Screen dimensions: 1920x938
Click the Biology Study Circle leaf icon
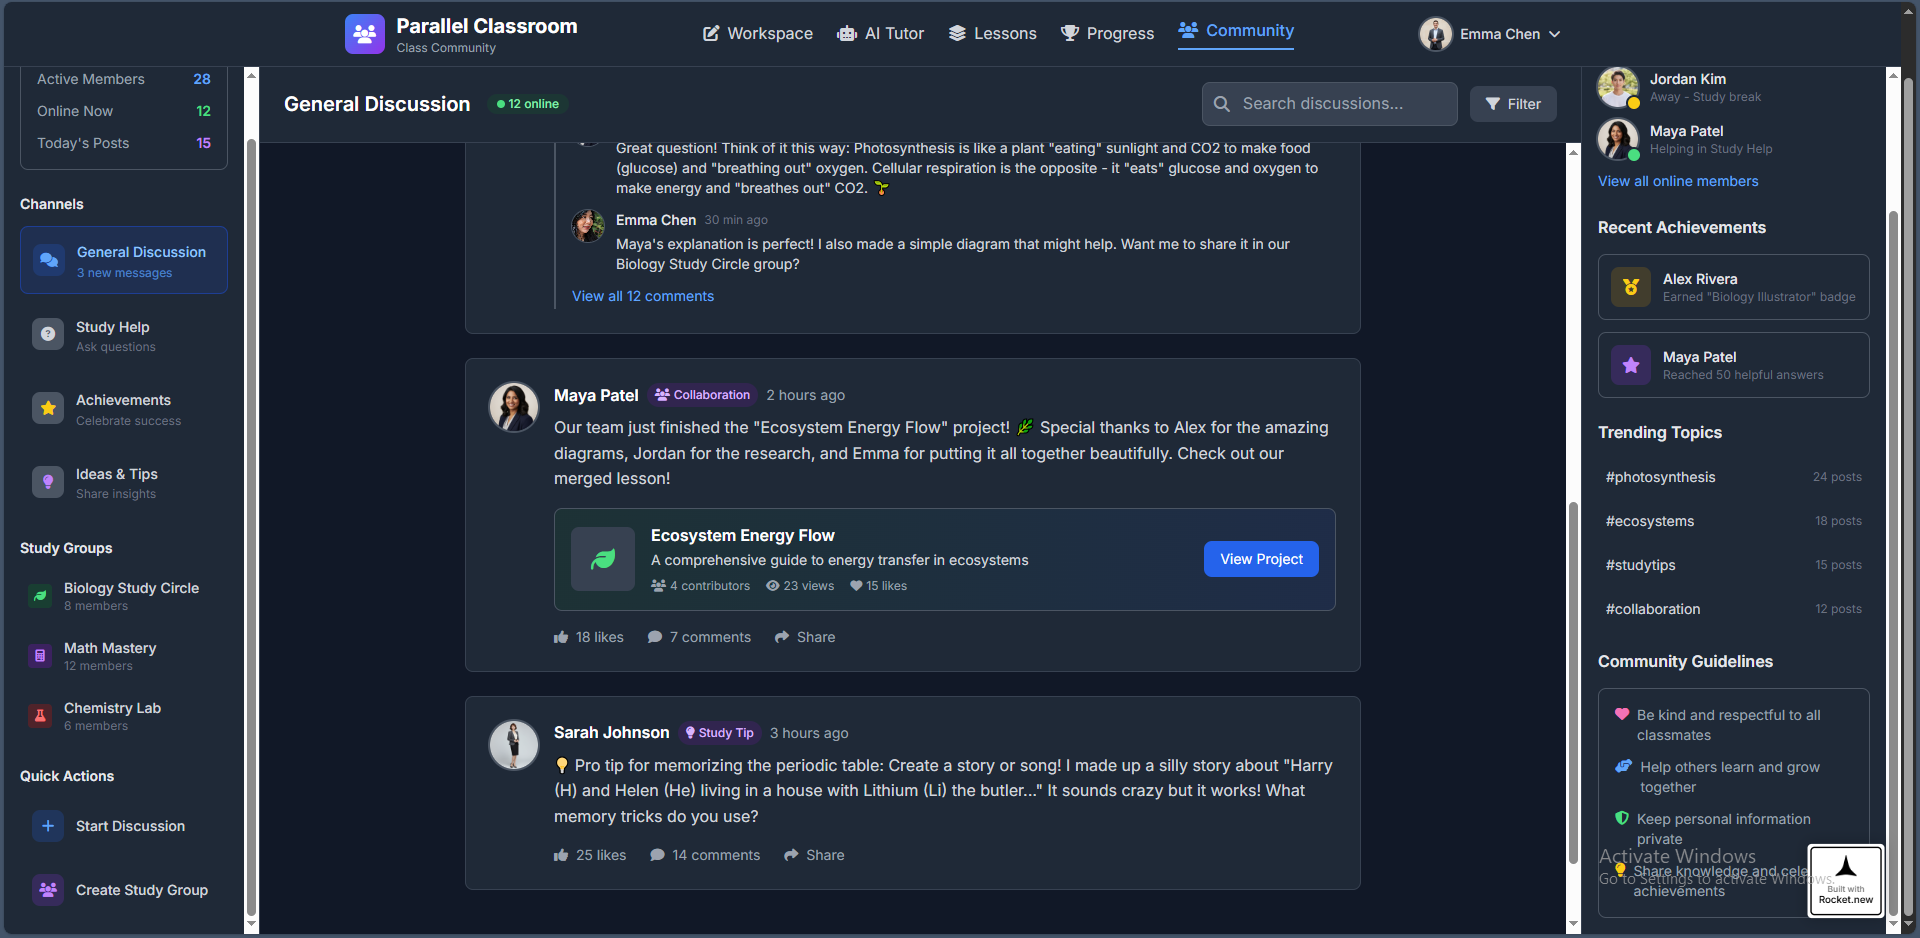pos(40,596)
